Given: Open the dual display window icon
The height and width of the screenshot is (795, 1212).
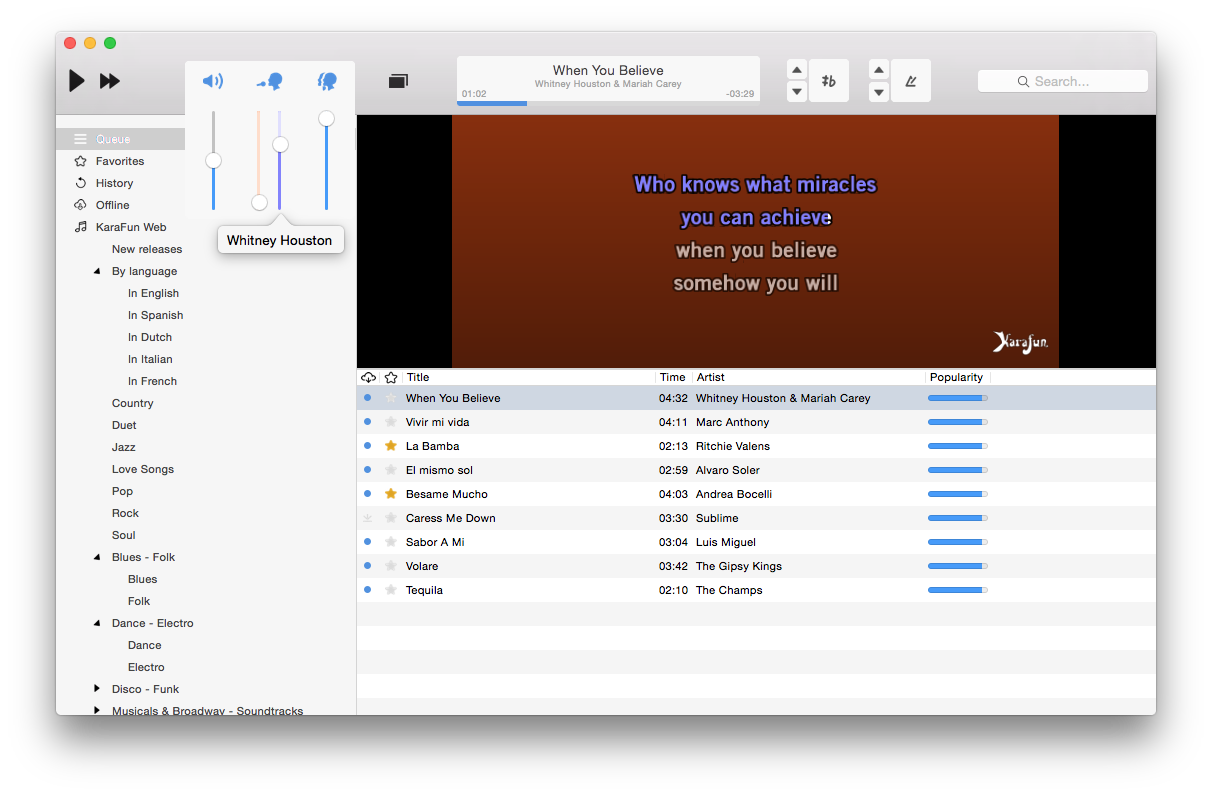Looking at the screenshot, I should coord(398,81).
